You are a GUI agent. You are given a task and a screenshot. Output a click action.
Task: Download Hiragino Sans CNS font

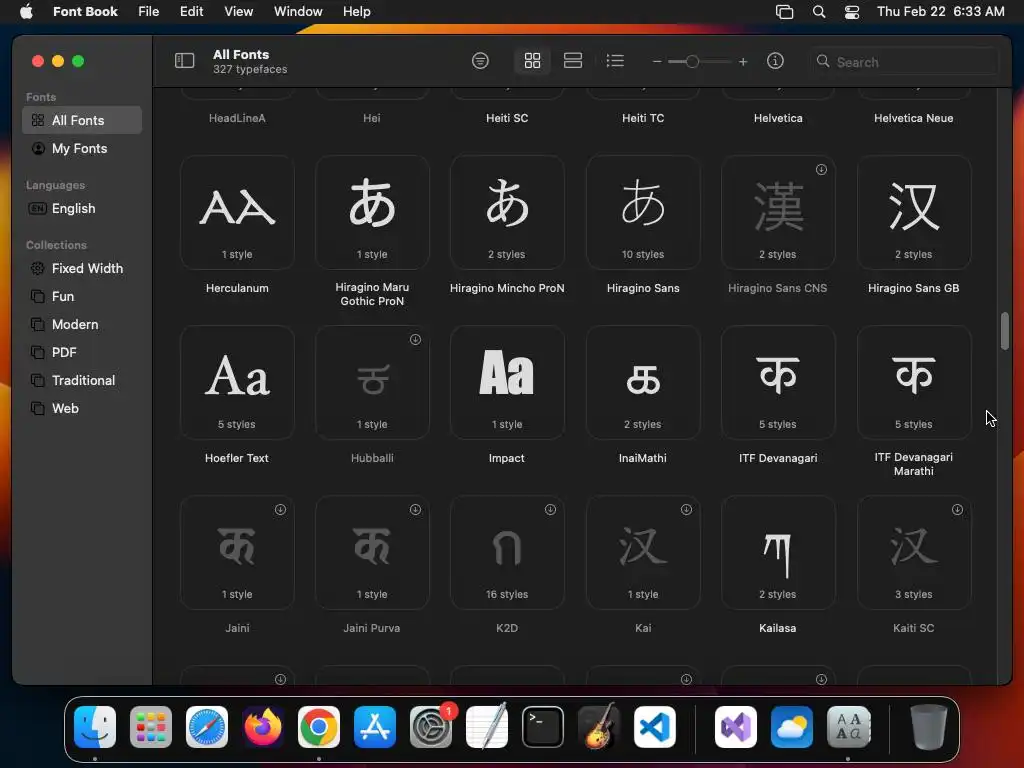point(821,170)
